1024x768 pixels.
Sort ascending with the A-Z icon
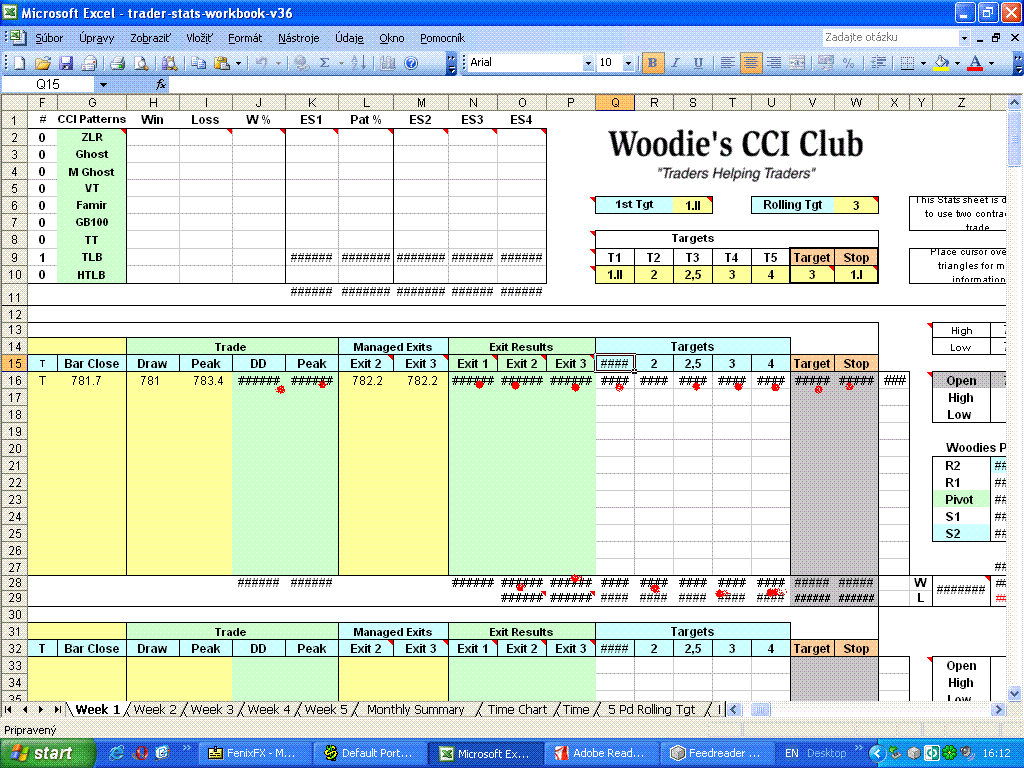[359, 63]
